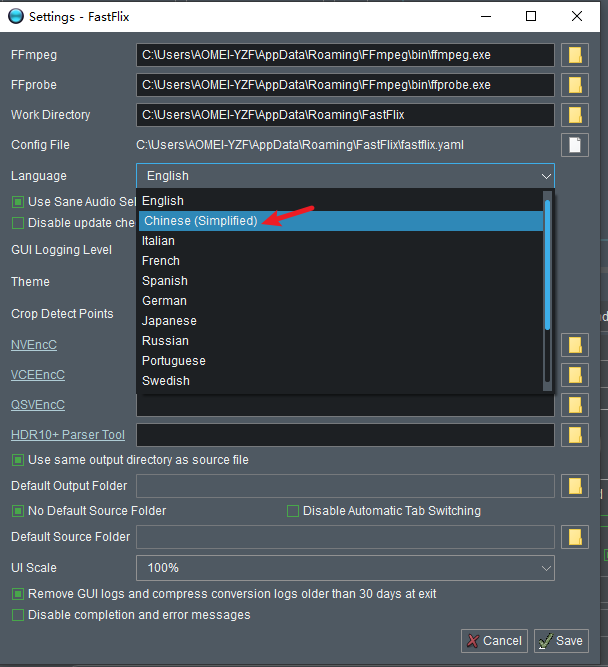This screenshot has height=667, width=608.
Task: Click folder icon for HDR10+ Parser Tool
Action: click(575, 435)
